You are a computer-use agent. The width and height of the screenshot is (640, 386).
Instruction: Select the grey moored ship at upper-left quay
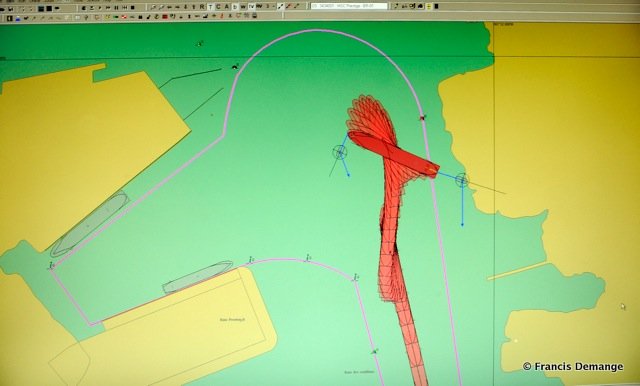point(90,224)
